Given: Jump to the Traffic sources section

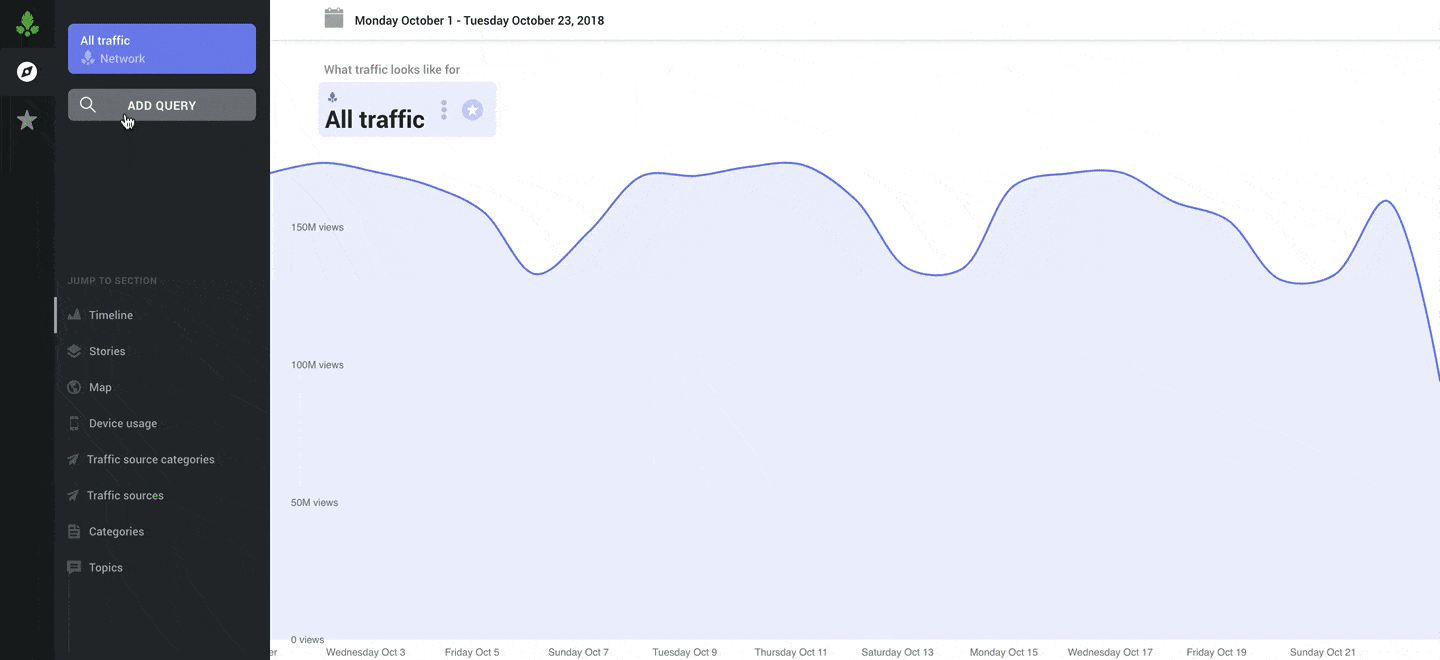Looking at the screenshot, I should coord(125,495).
